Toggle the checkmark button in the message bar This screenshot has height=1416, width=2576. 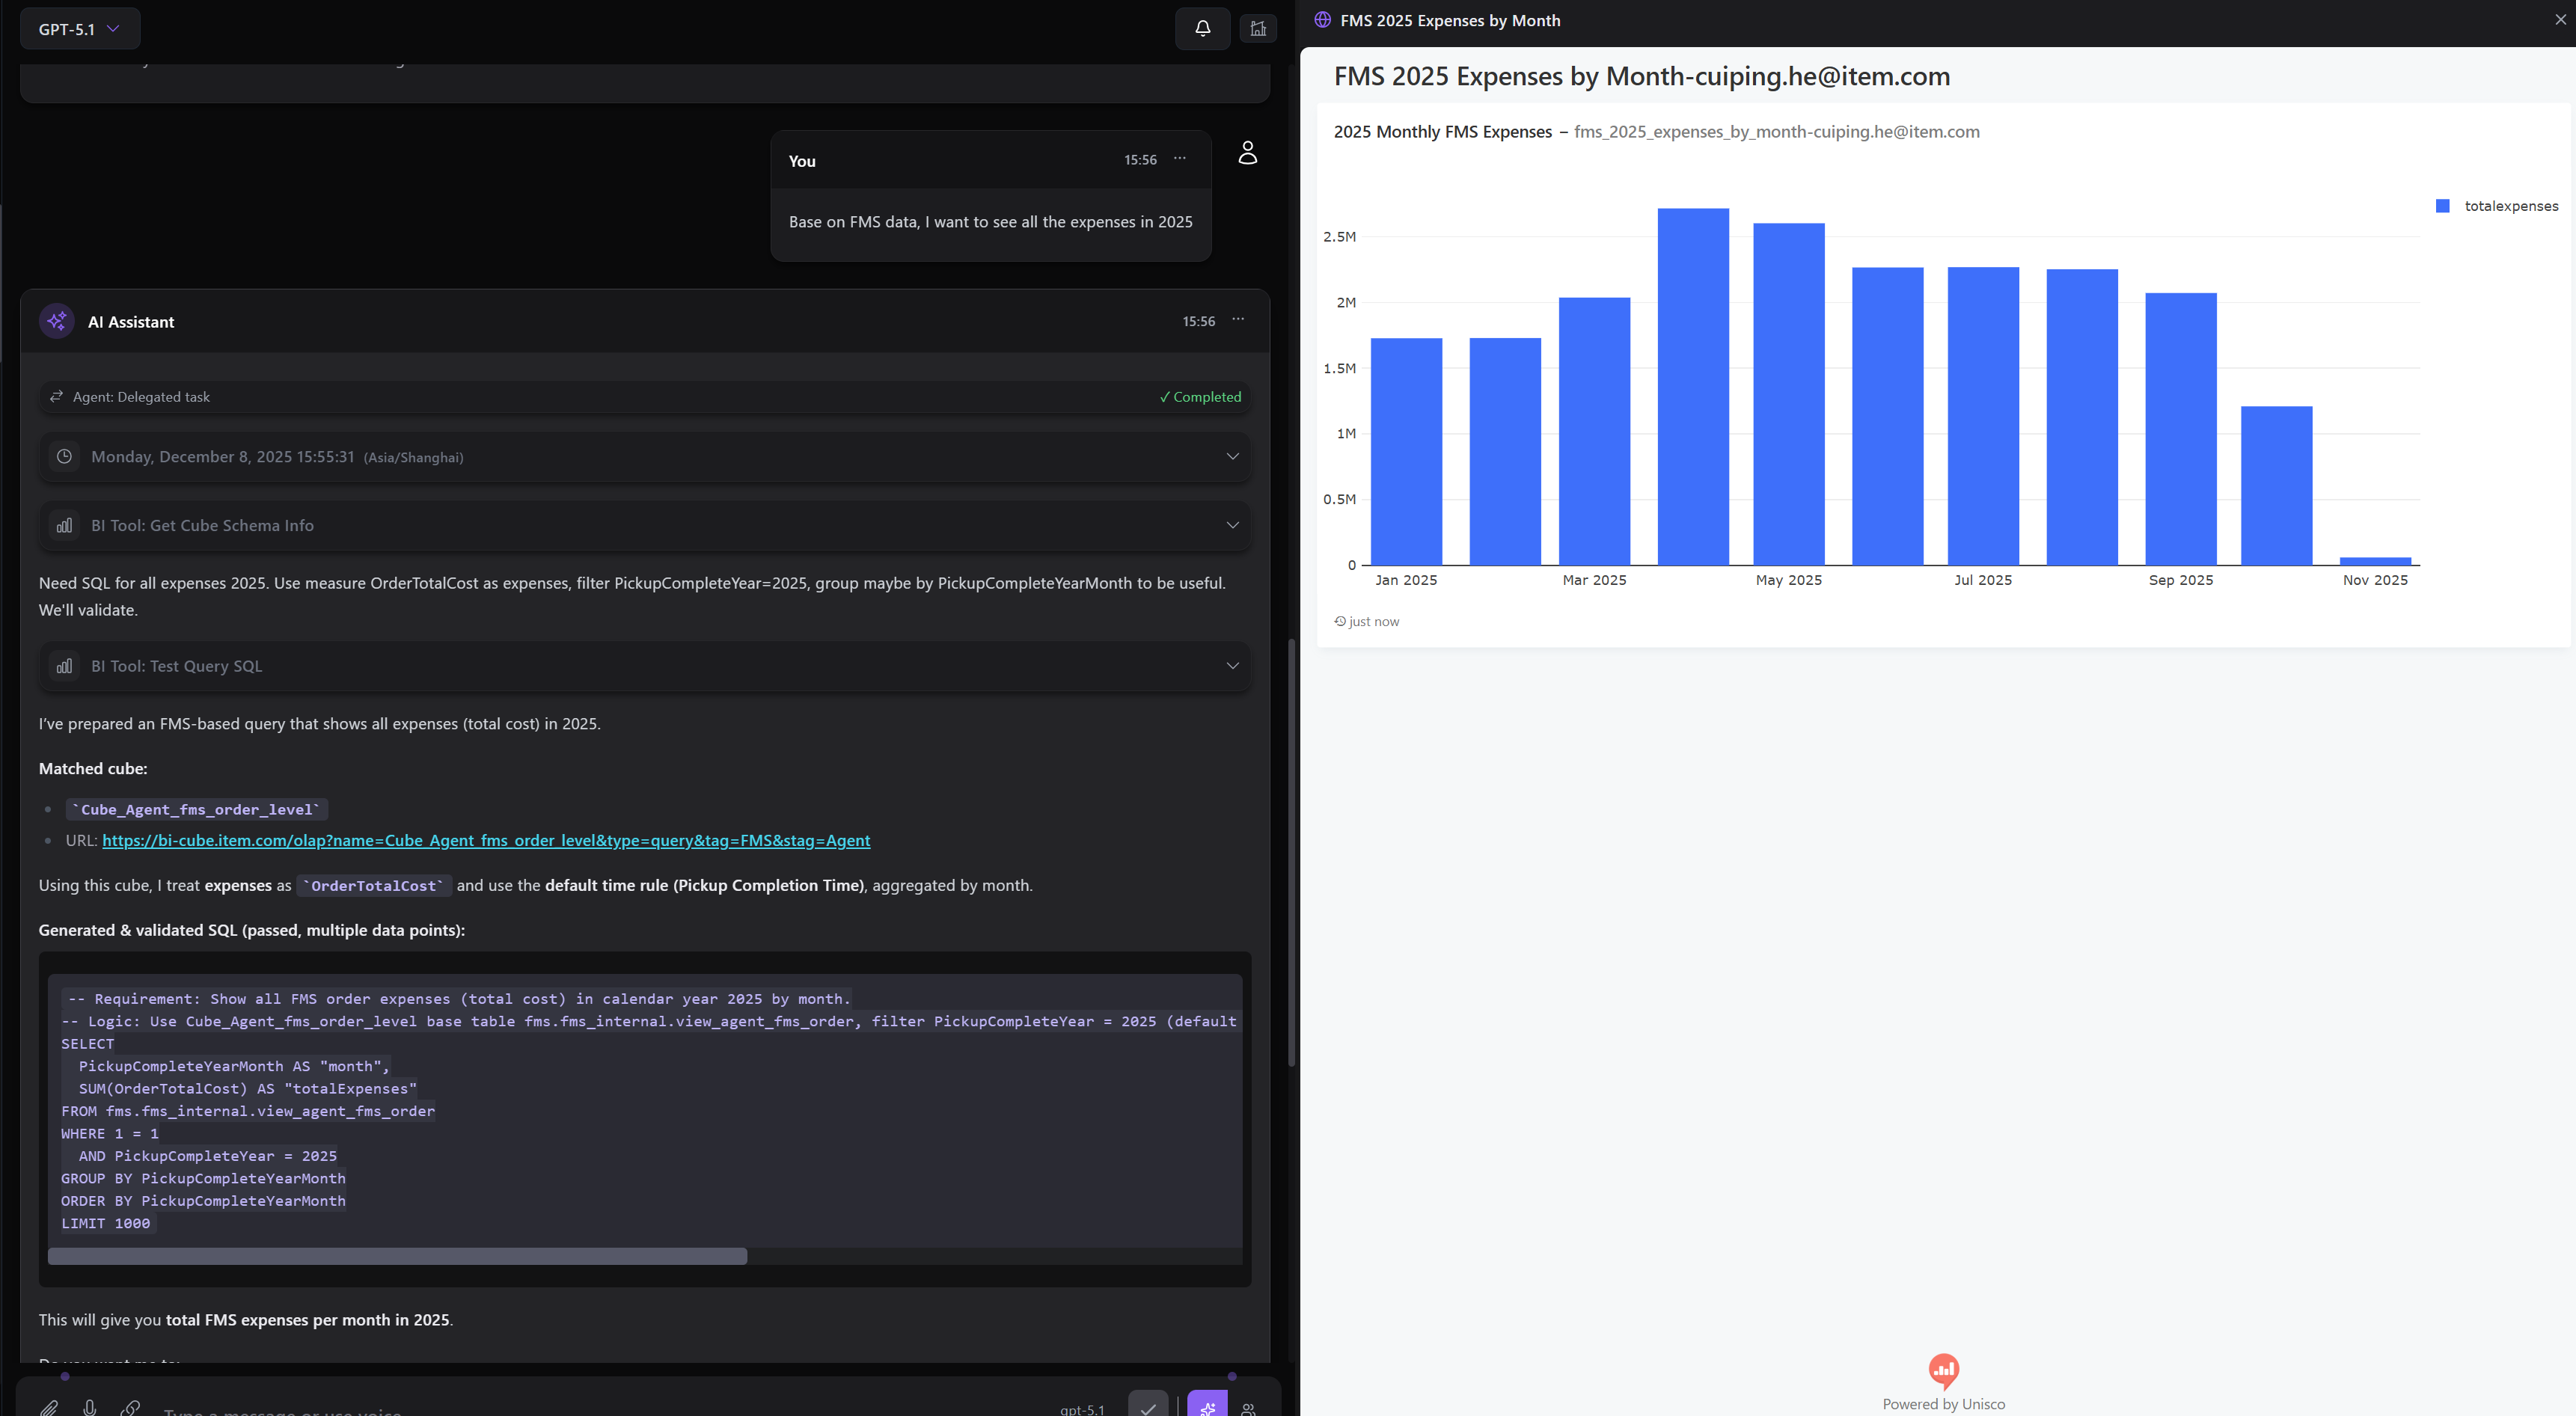1148,1406
